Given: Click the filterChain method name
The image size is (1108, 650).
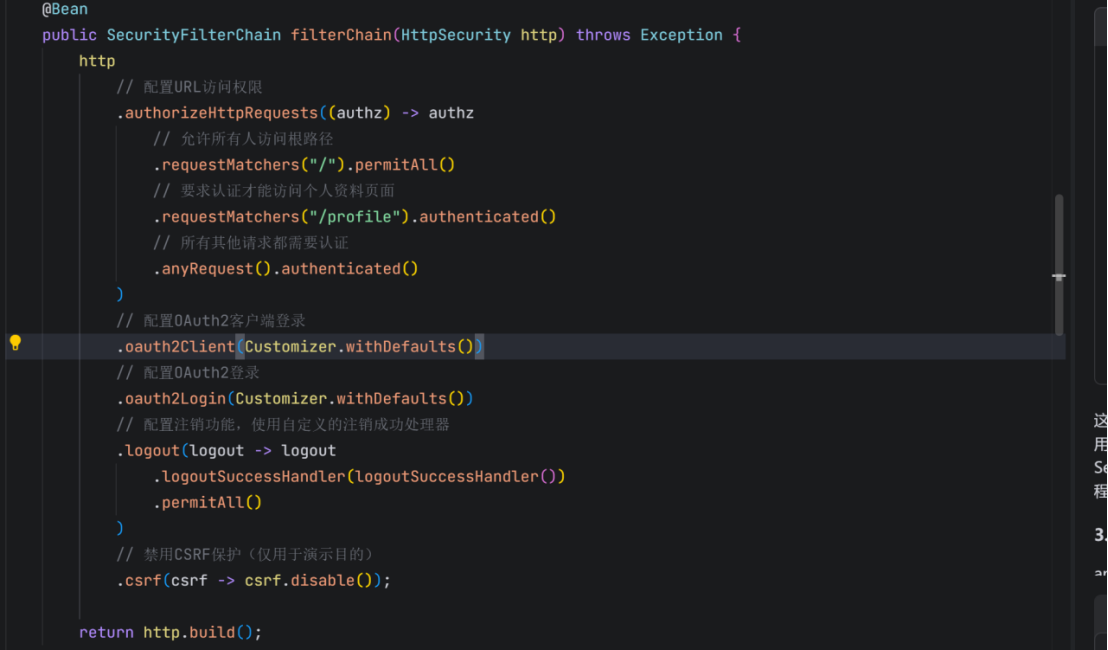Looking at the screenshot, I should coord(341,35).
